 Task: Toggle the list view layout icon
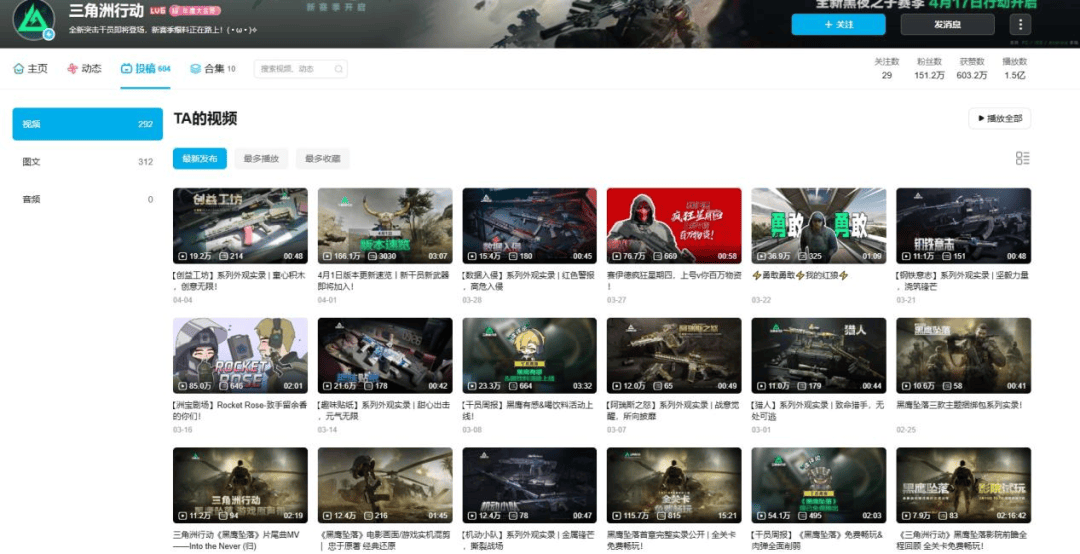coord(1023,158)
